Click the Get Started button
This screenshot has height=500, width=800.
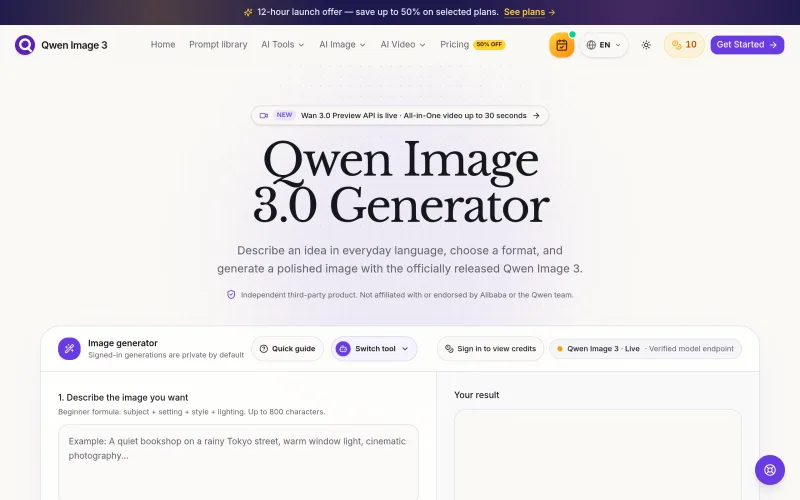[747, 45]
